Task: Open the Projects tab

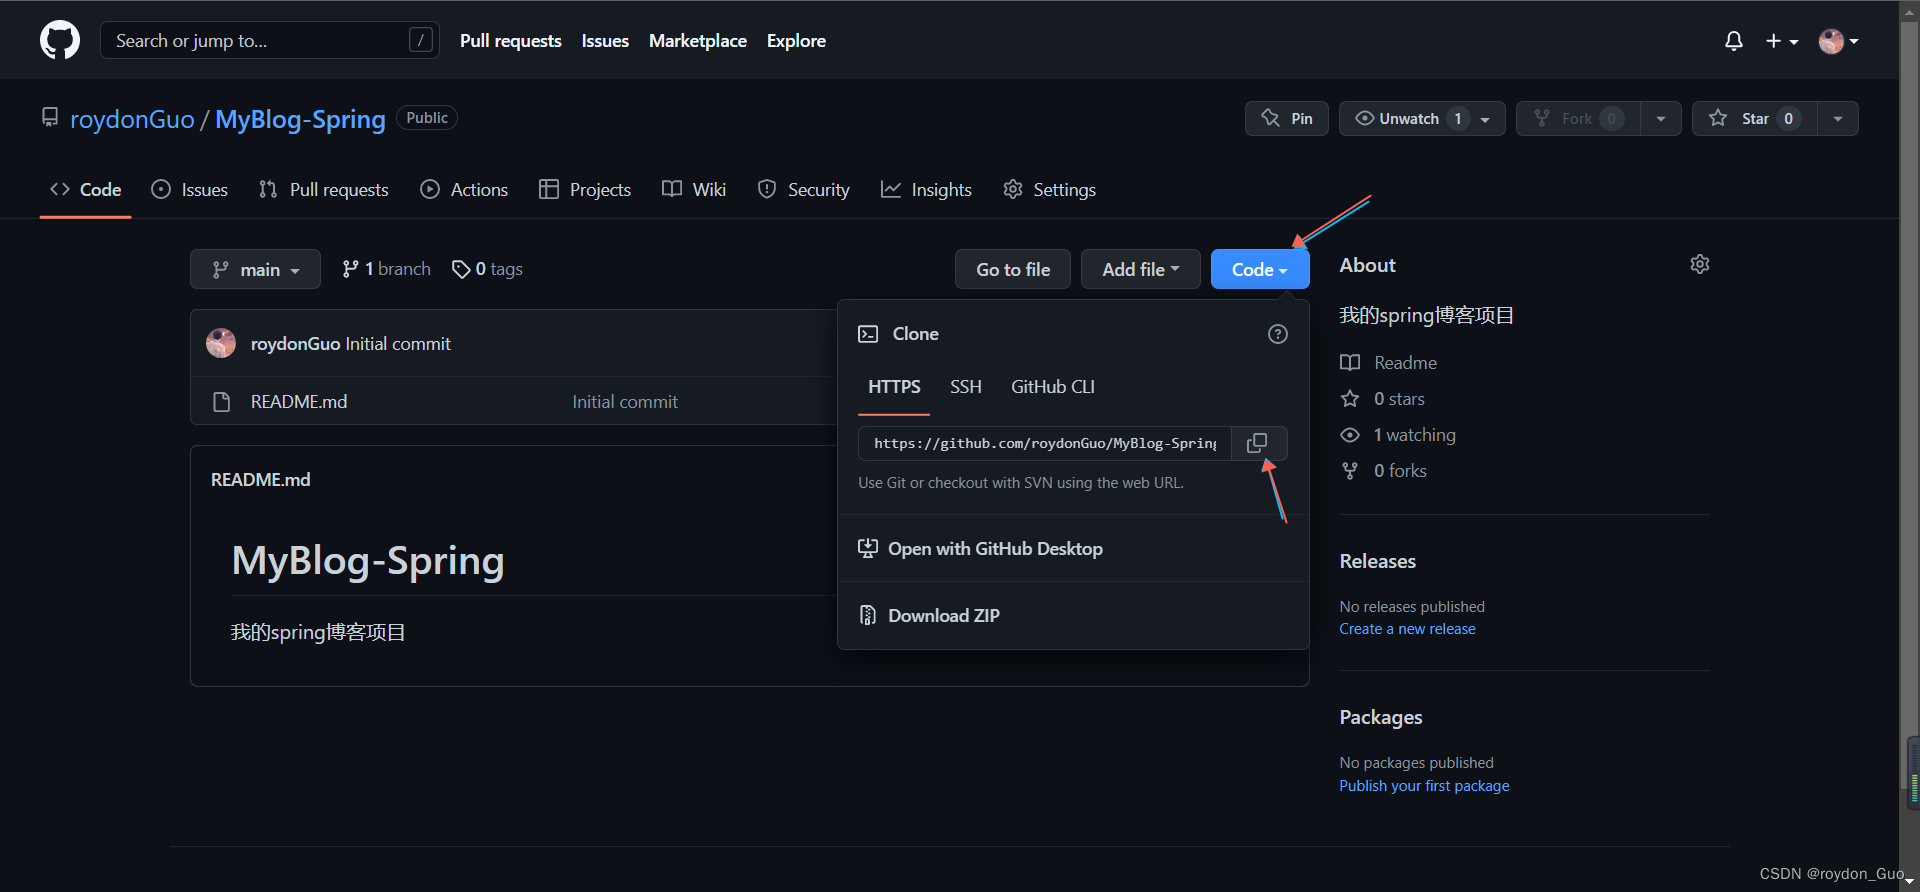Action: [x=585, y=189]
